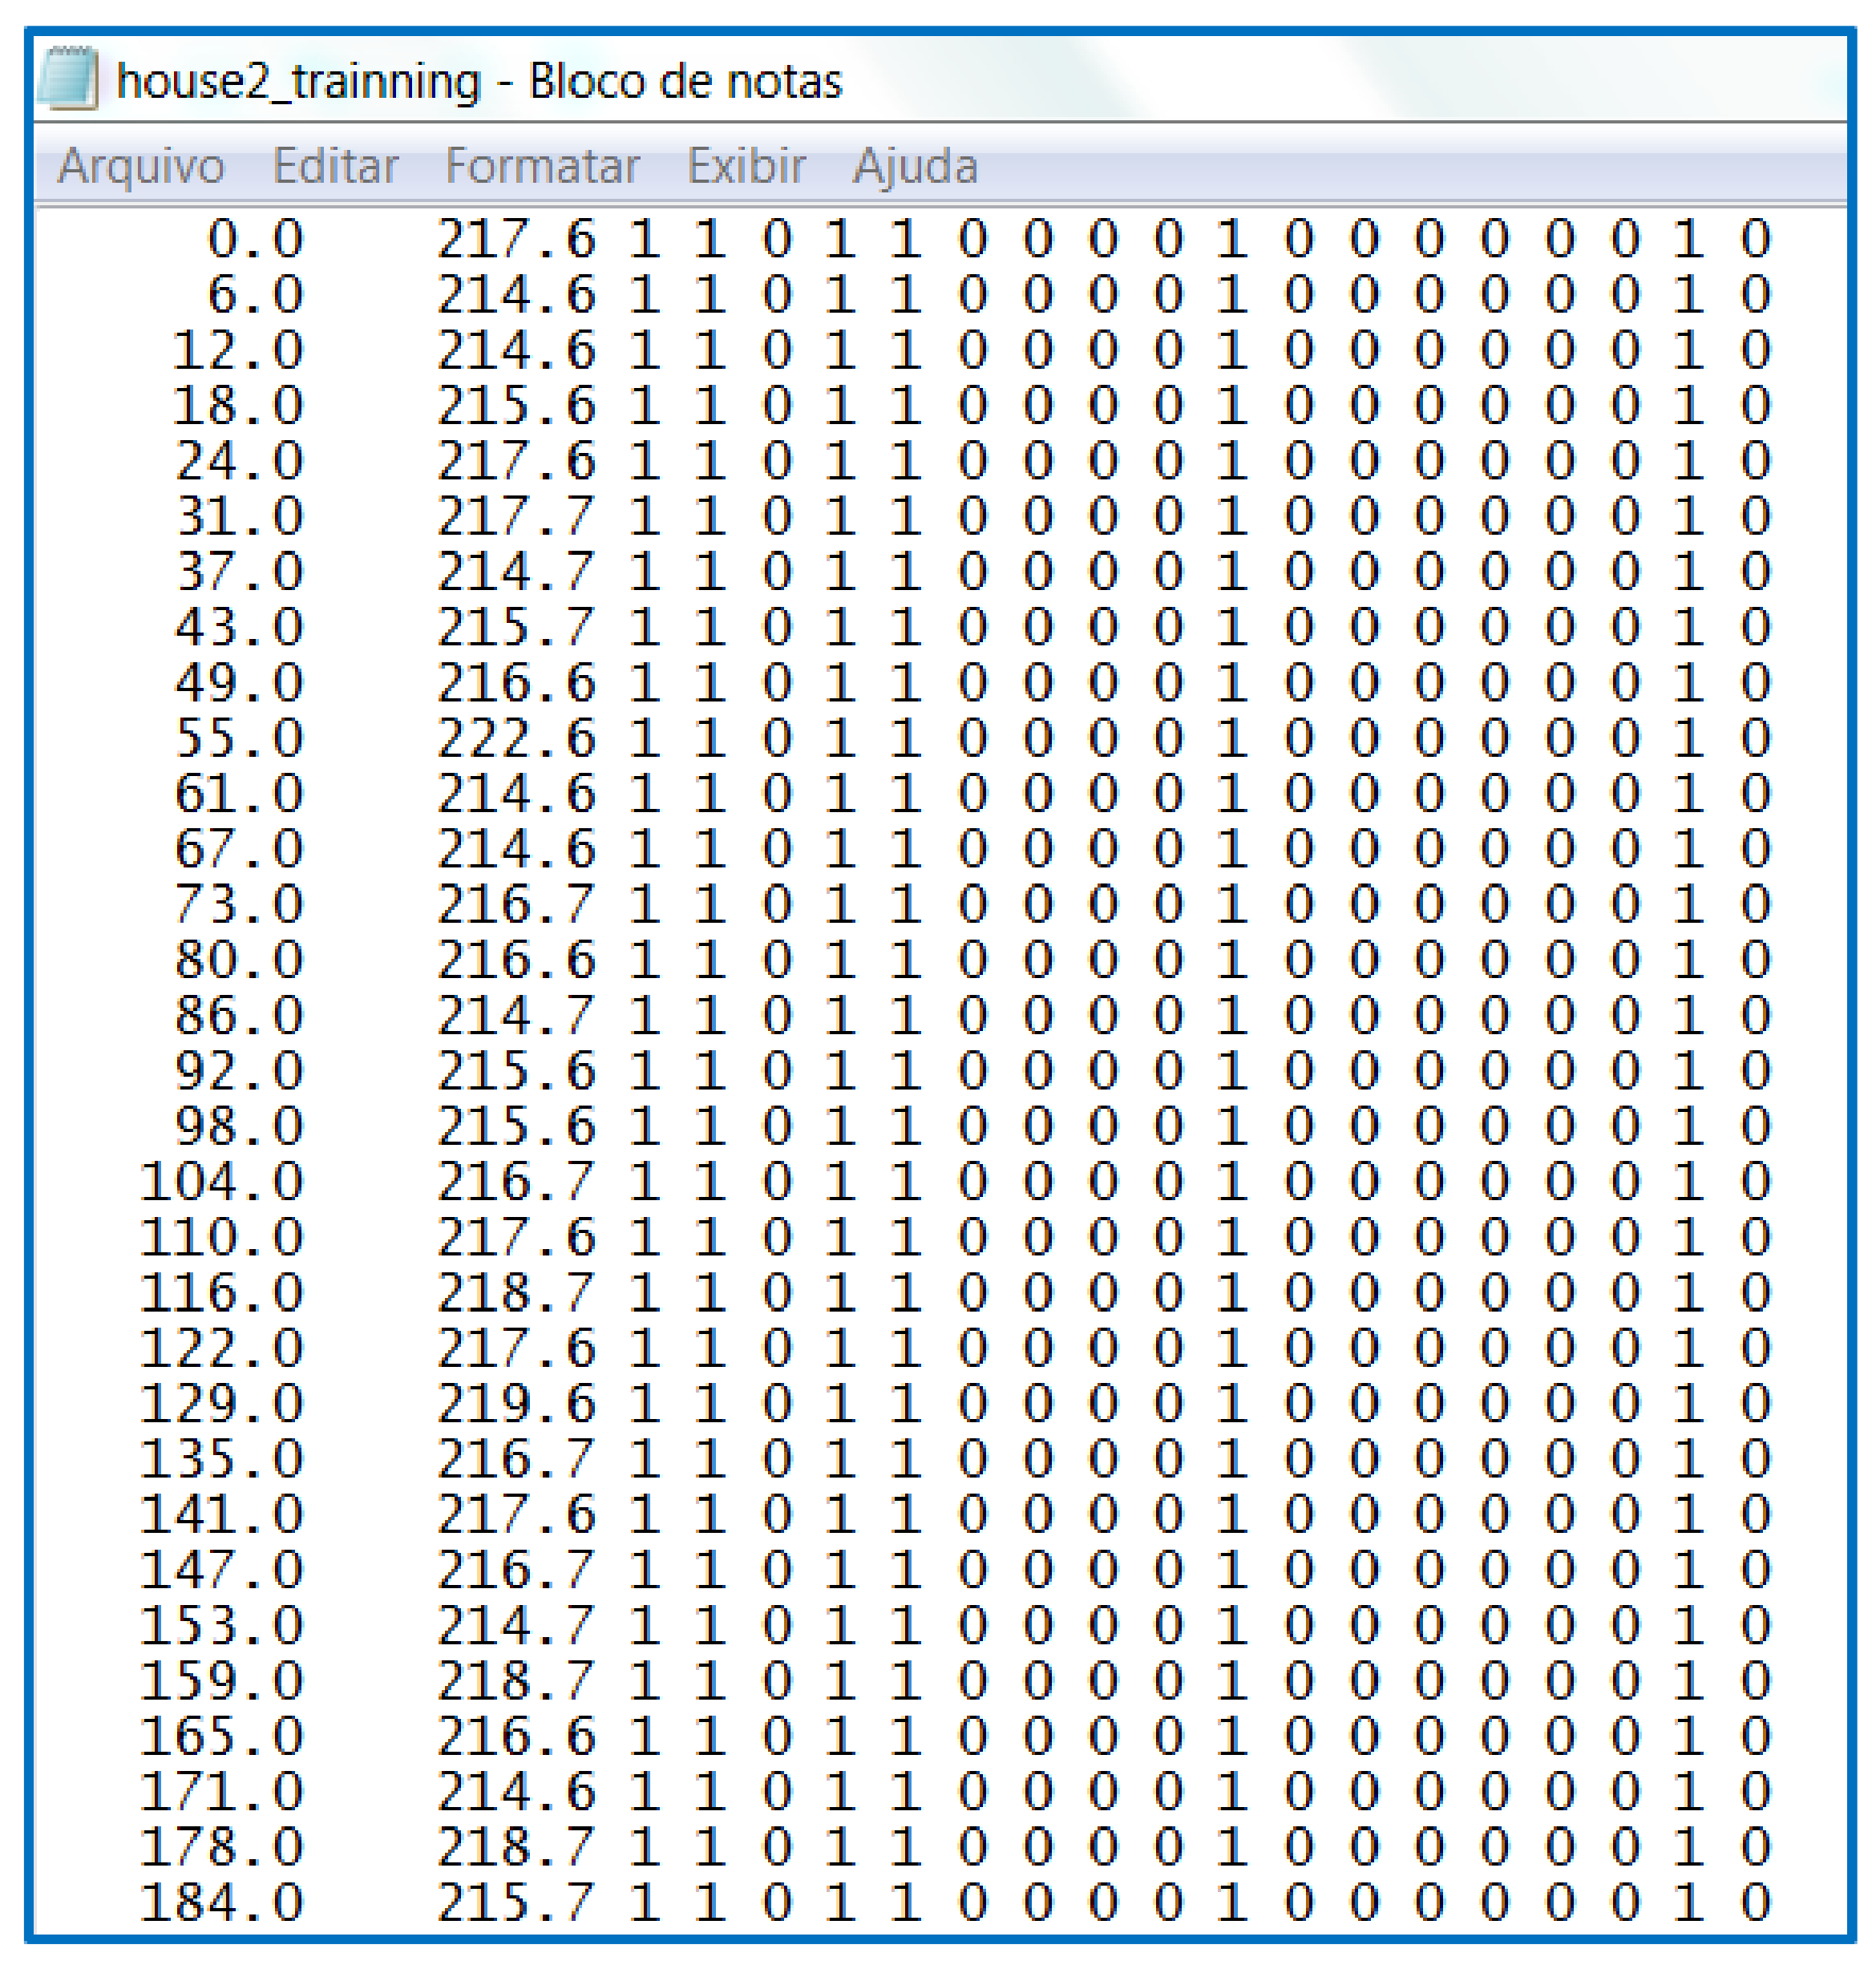This screenshot has height=1969, width=1876.
Task: Click the Notepad icon in title bar
Action: [68, 78]
